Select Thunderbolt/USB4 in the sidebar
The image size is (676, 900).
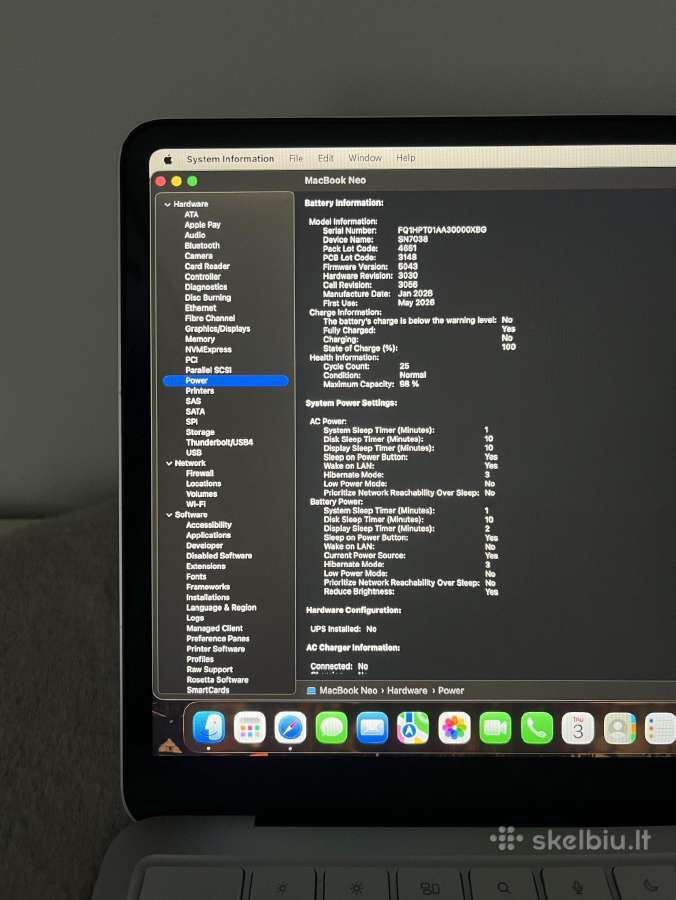point(219,443)
